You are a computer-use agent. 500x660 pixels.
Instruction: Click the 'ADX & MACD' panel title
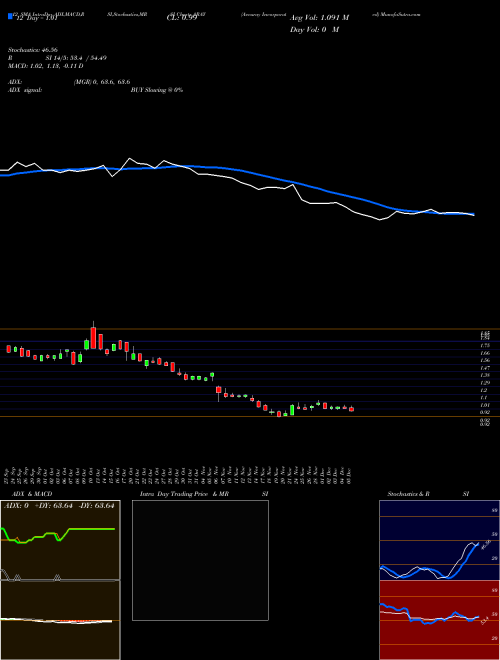32,494
